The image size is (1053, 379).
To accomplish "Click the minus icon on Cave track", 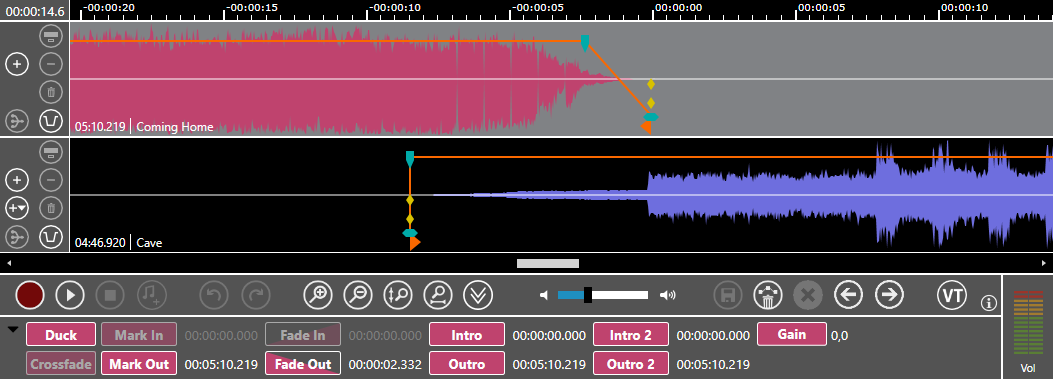I will tap(51, 180).
